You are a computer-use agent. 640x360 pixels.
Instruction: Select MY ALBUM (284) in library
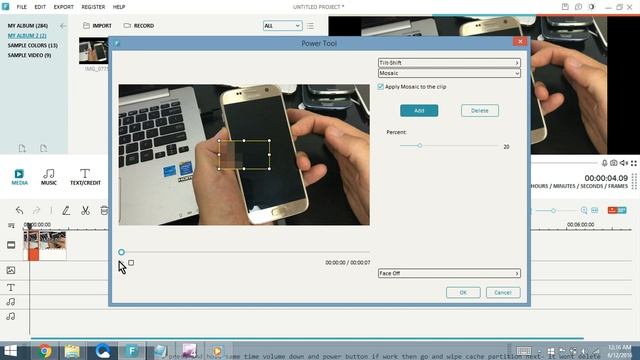(x=28, y=26)
